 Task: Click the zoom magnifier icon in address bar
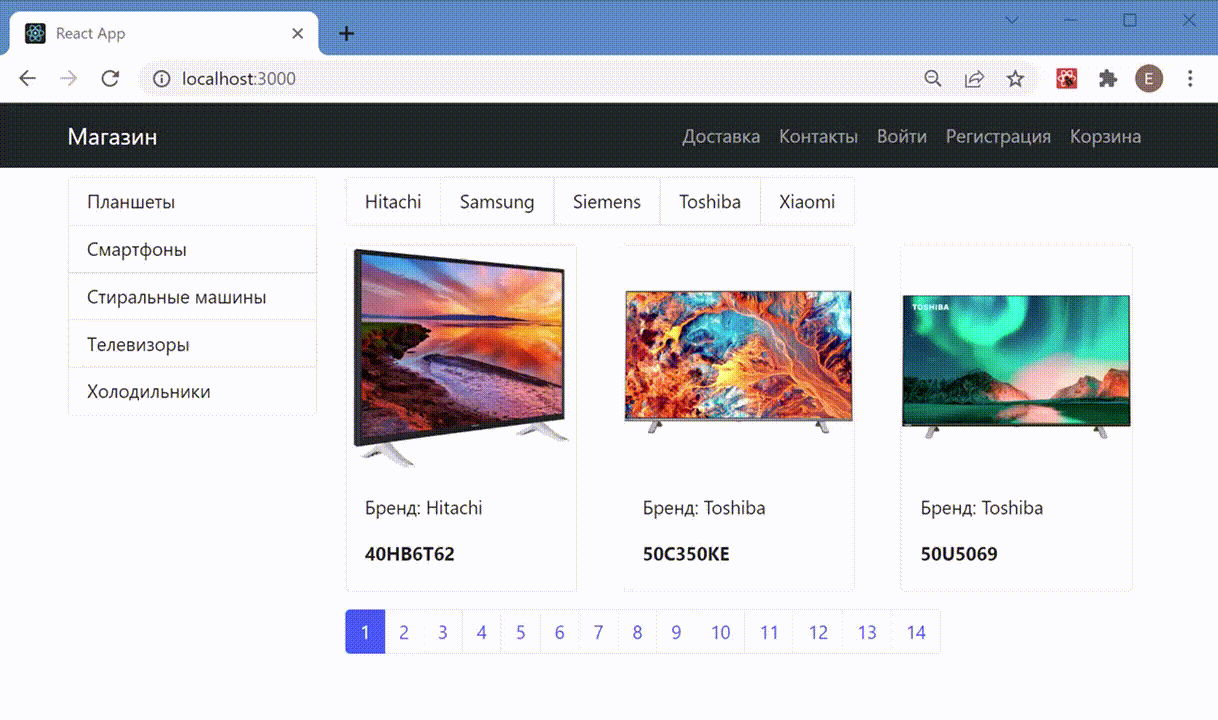click(932, 79)
